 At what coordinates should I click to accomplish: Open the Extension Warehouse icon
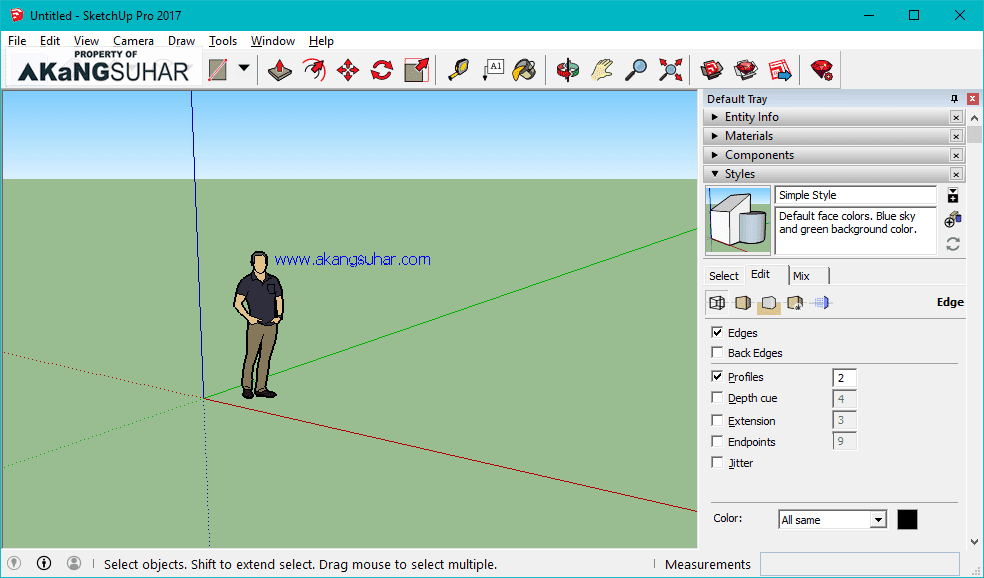coord(746,70)
